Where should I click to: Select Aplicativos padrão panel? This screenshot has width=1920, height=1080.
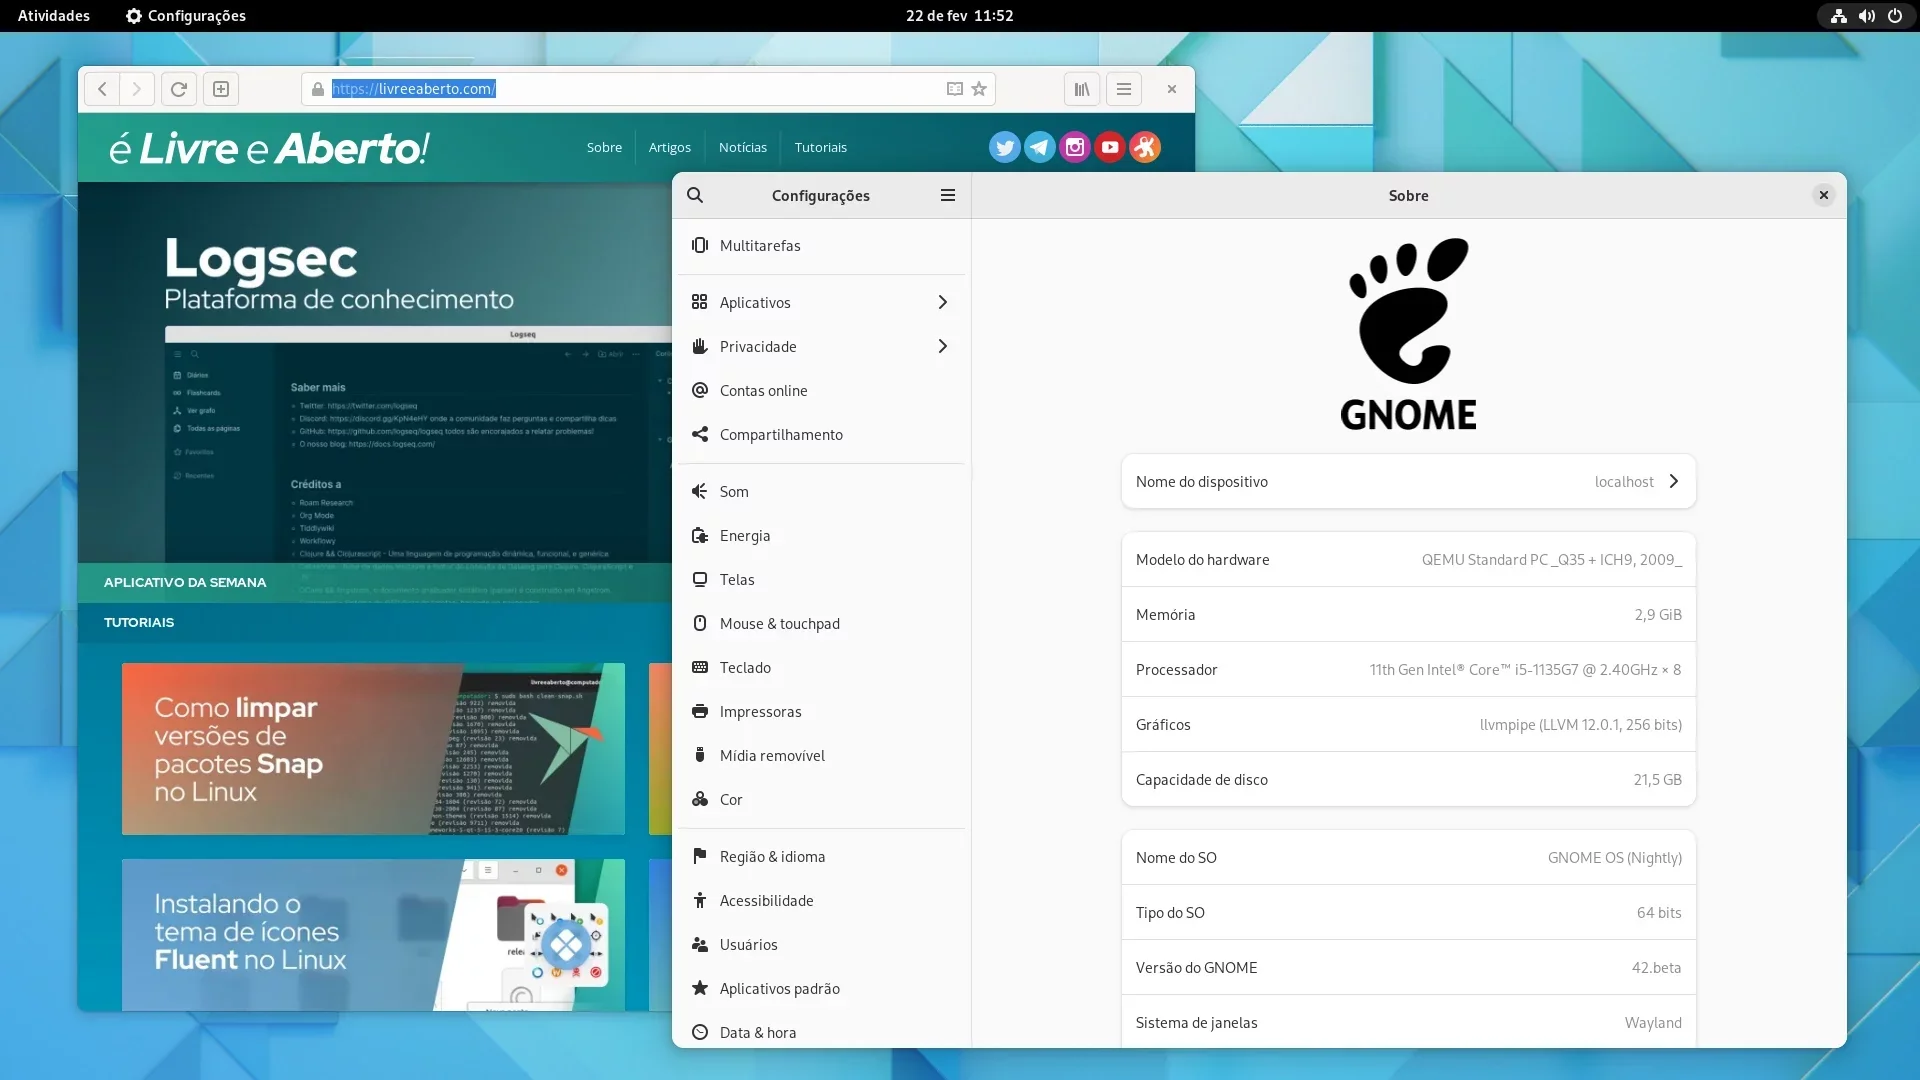click(821, 988)
